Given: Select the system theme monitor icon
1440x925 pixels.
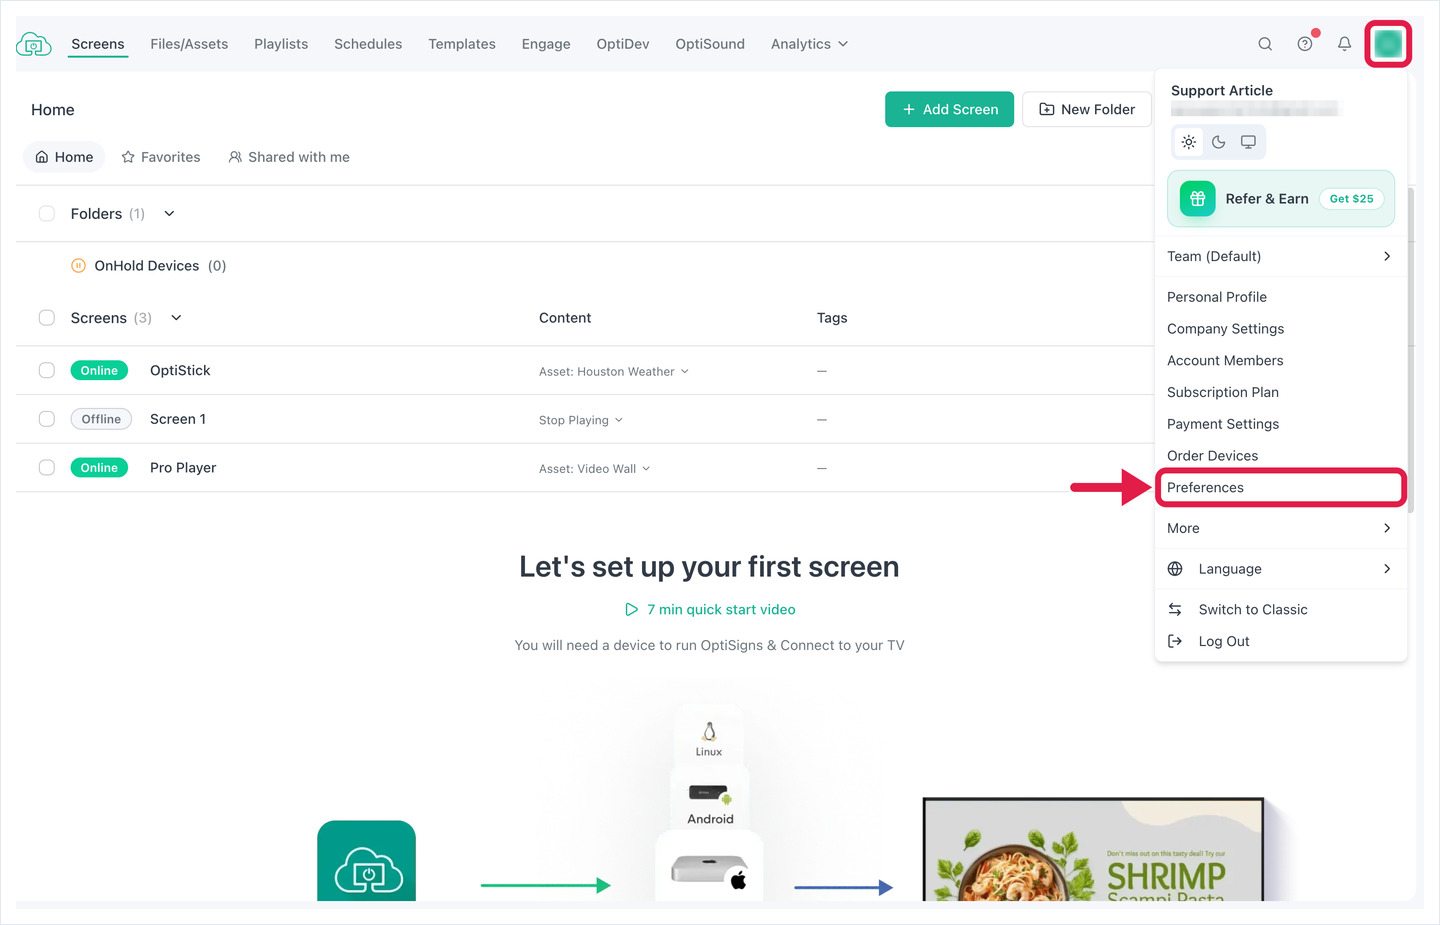Looking at the screenshot, I should (1248, 142).
